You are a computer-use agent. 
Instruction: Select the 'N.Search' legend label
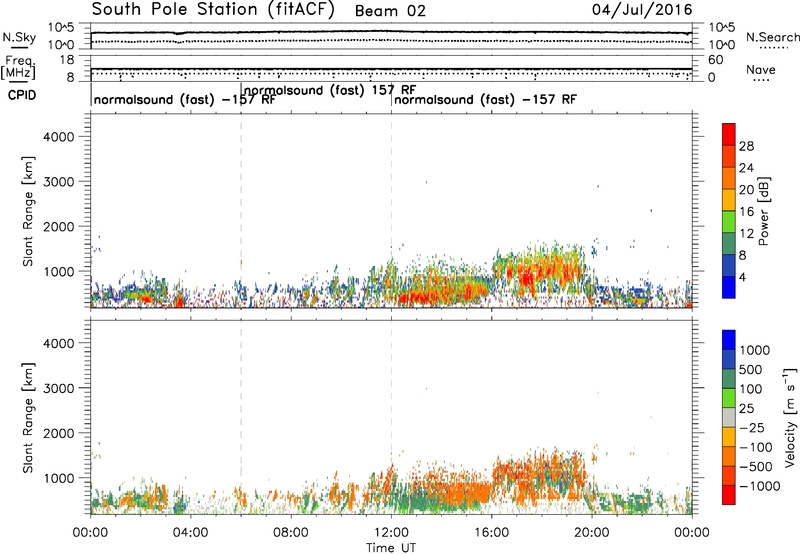click(773, 37)
